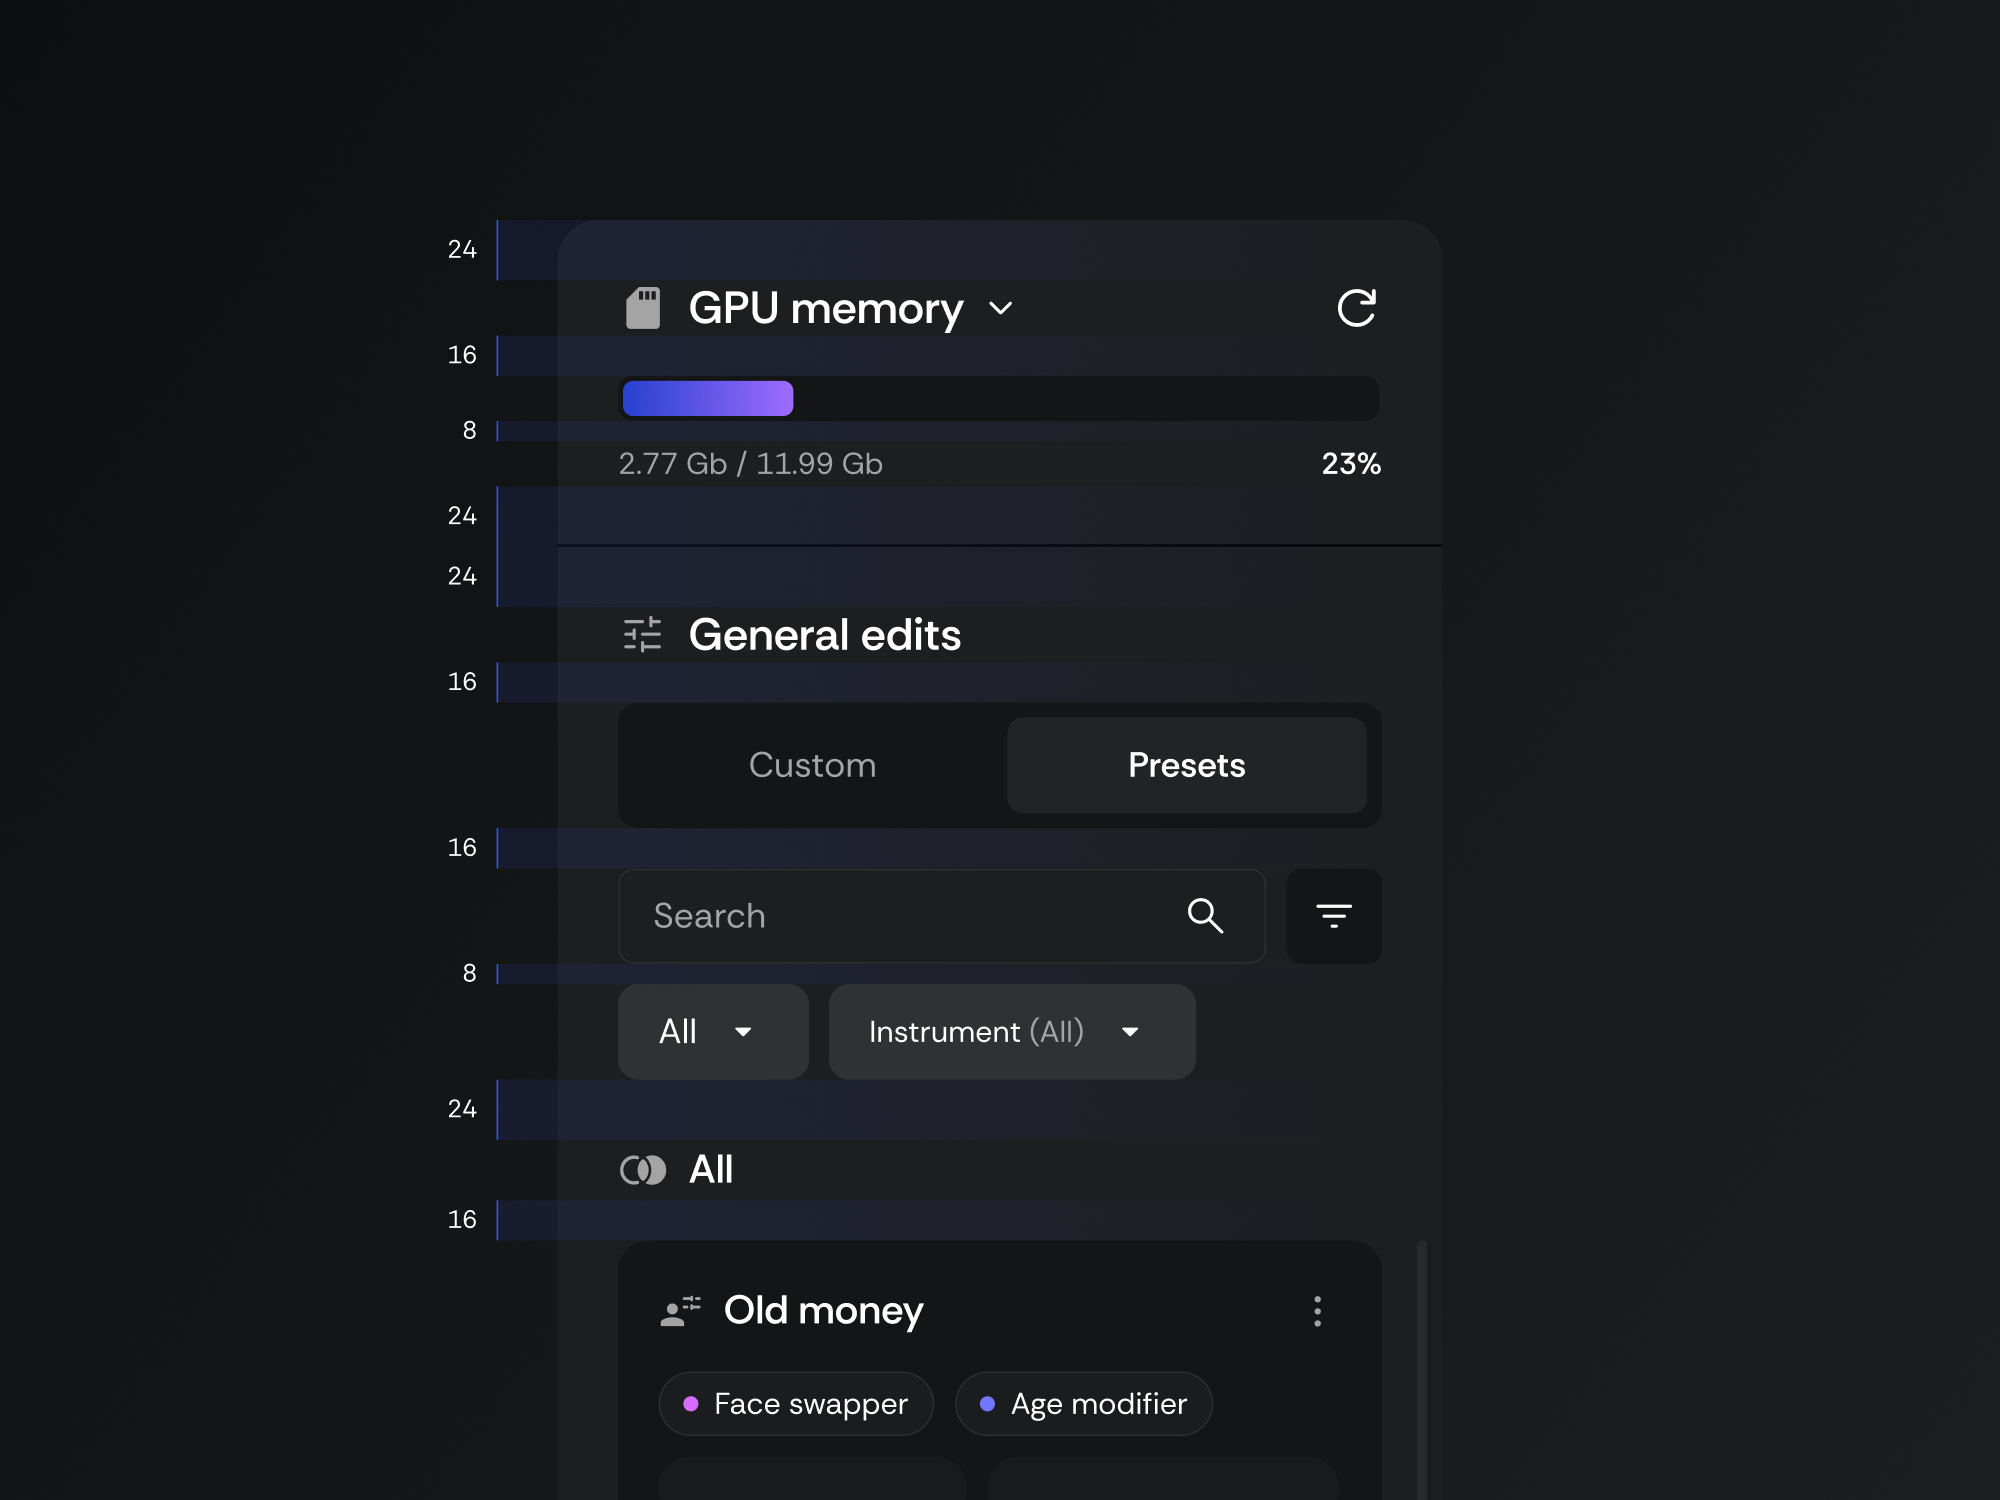The width and height of the screenshot is (2000, 1500).
Task: Click the GPU memory usage bar
Action: [x=1000, y=398]
